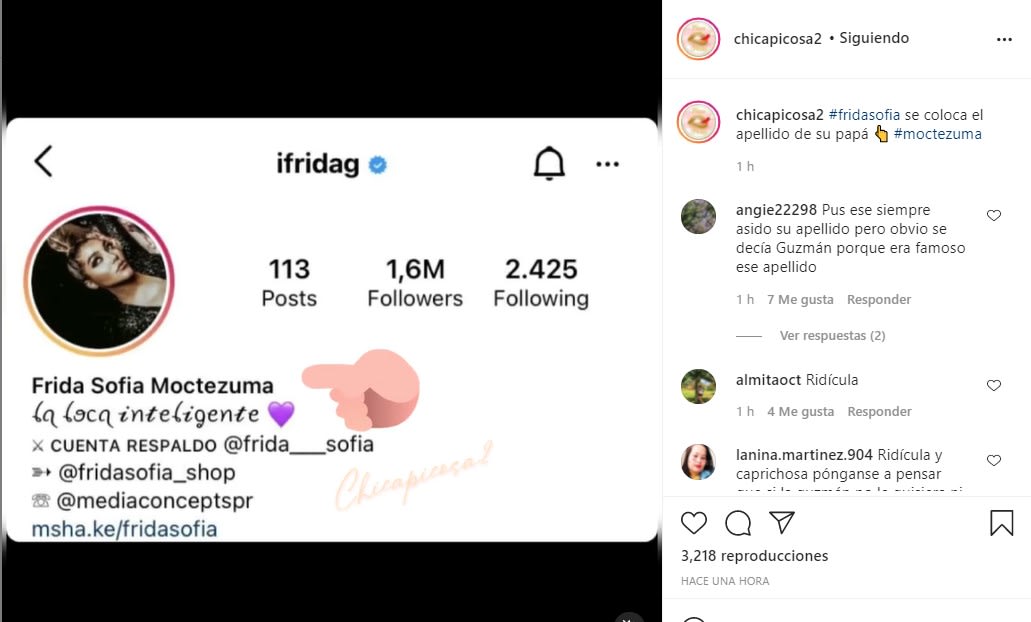Heart lanina.martinez.904's comment
This screenshot has height=622, width=1031.
(x=993, y=461)
